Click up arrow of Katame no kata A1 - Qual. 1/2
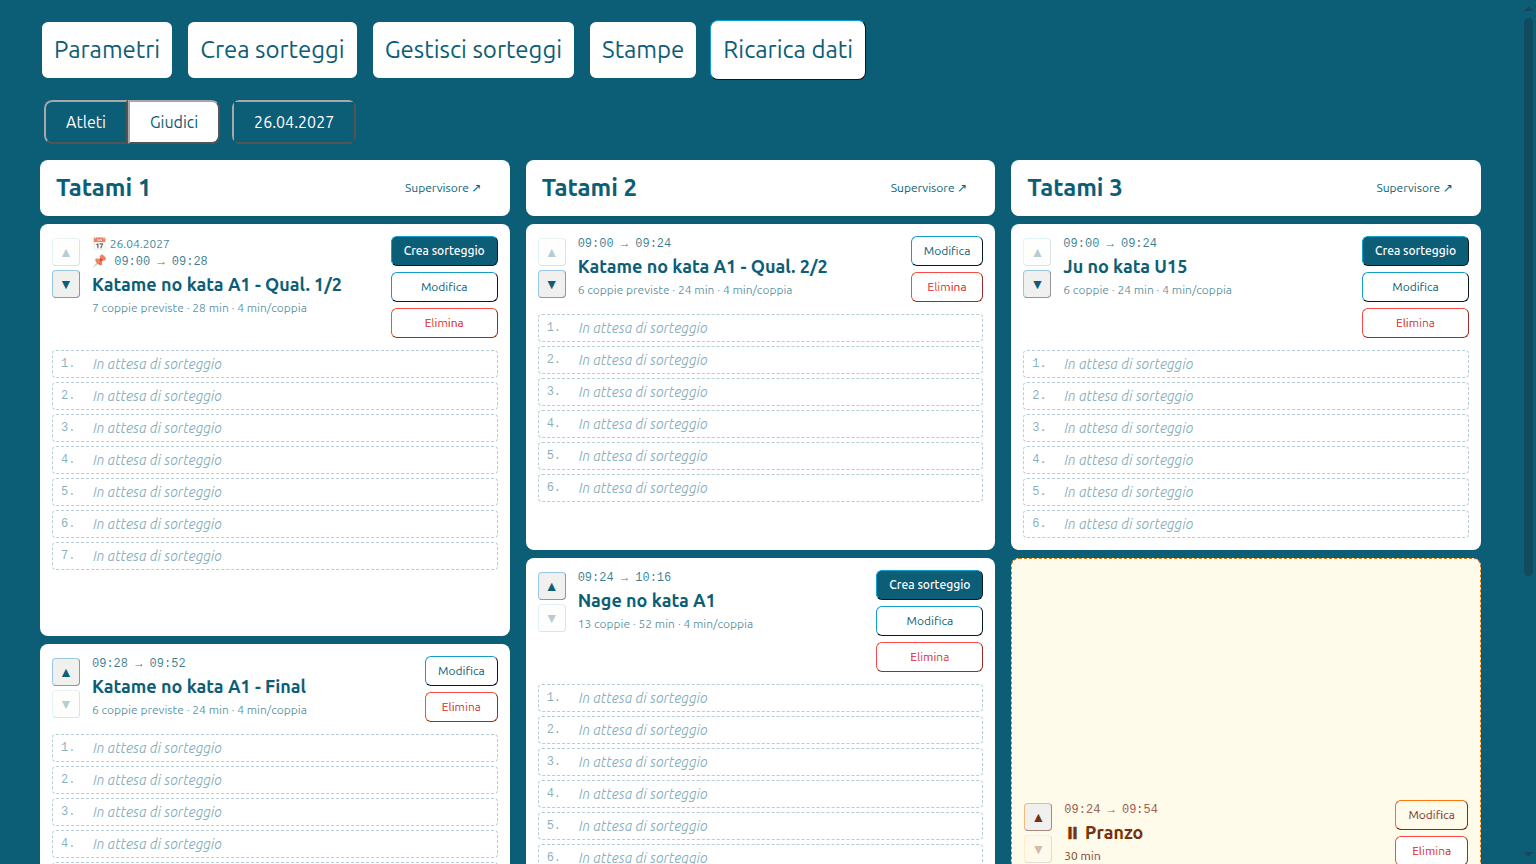The width and height of the screenshot is (1536, 864). point(66,253)
